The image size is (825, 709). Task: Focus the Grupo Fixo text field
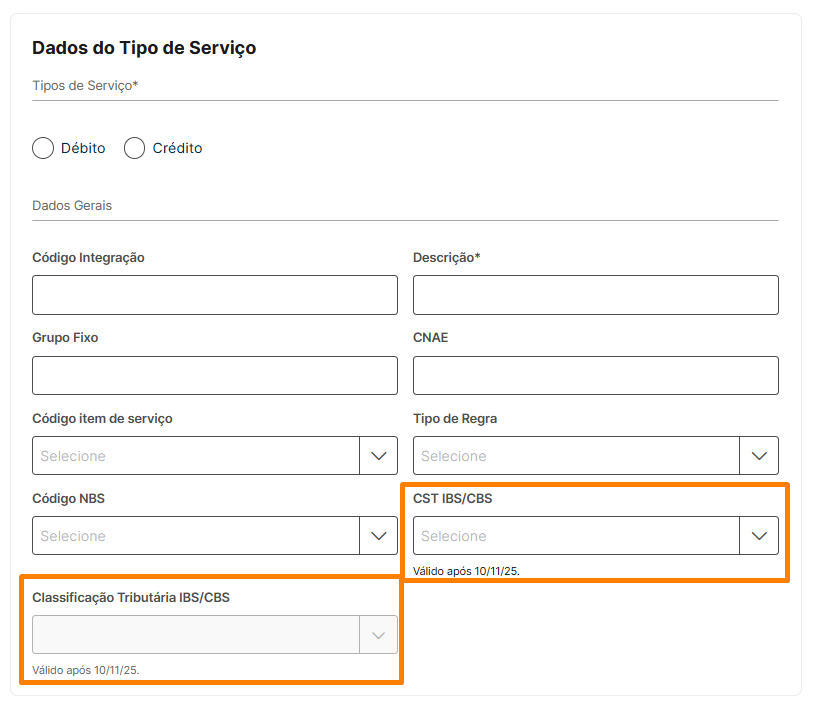tap(215, 375)
